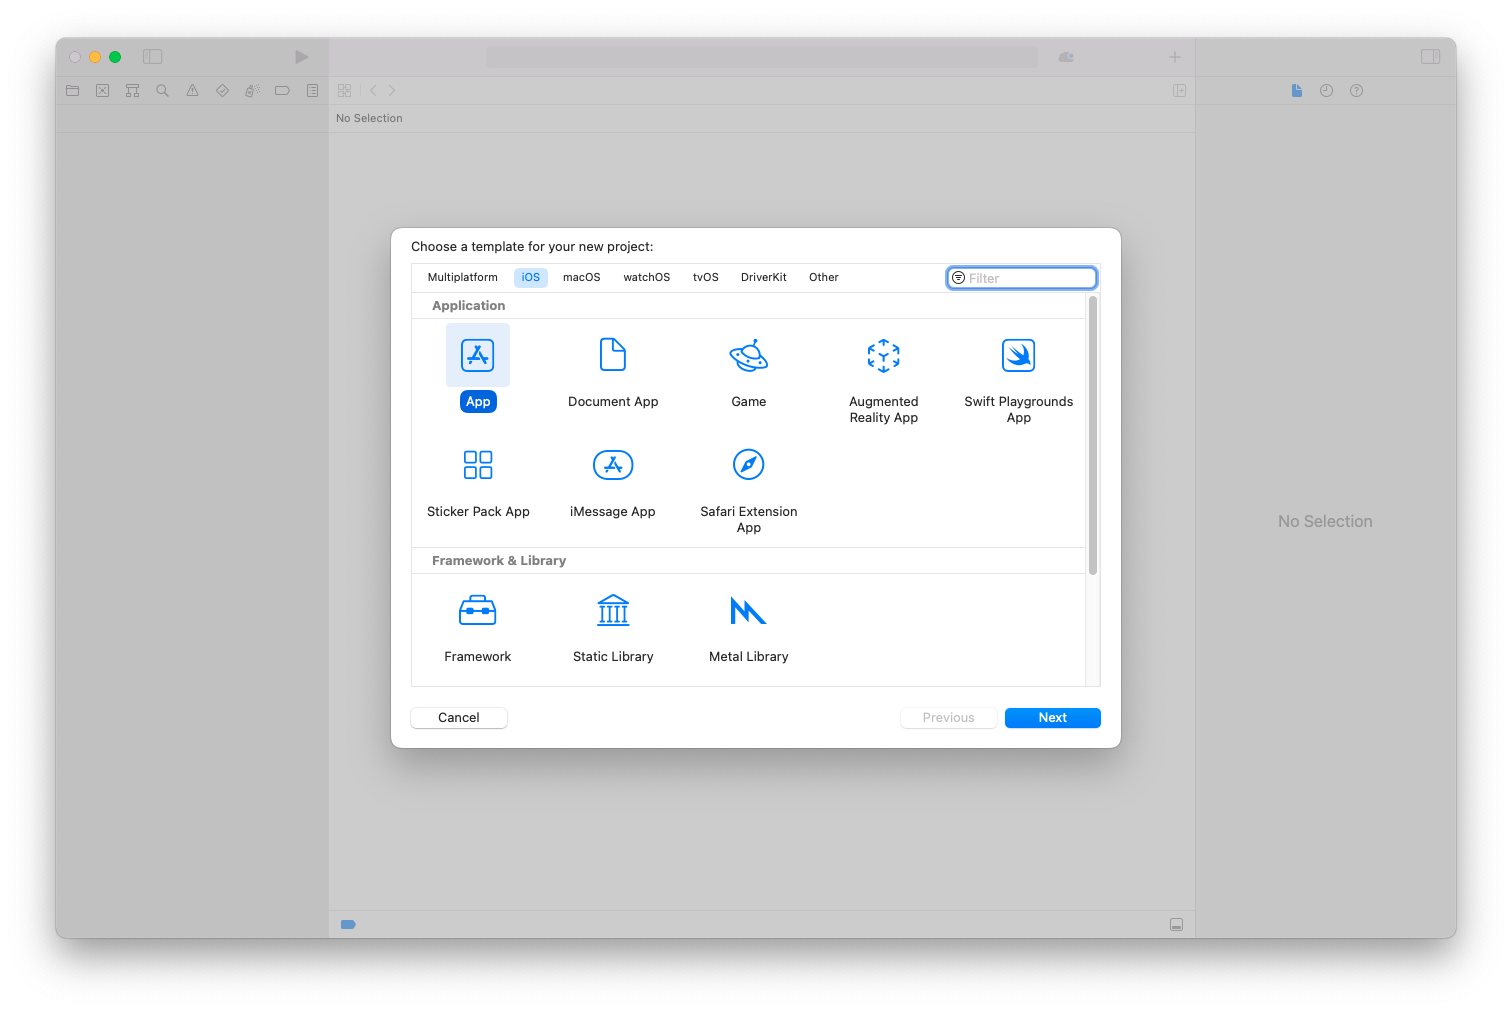Toggle the right inspector sidebar
1512x1012 pixels.
click(1430, 57)
